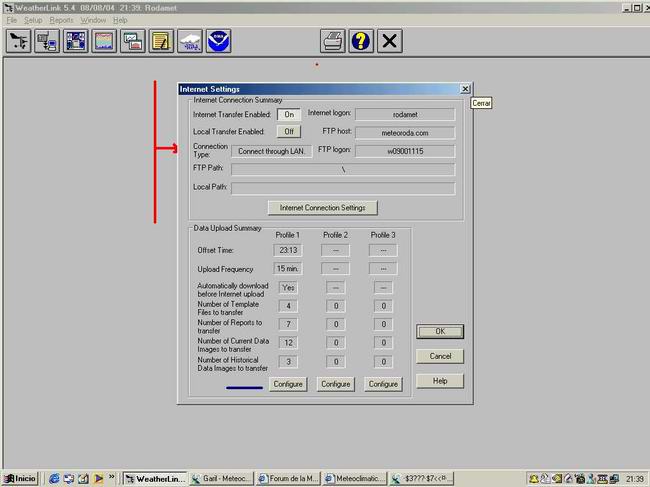Launch Internet Explorer from quick launch
This screenshot has height=487, width=650.
[54, 479]
